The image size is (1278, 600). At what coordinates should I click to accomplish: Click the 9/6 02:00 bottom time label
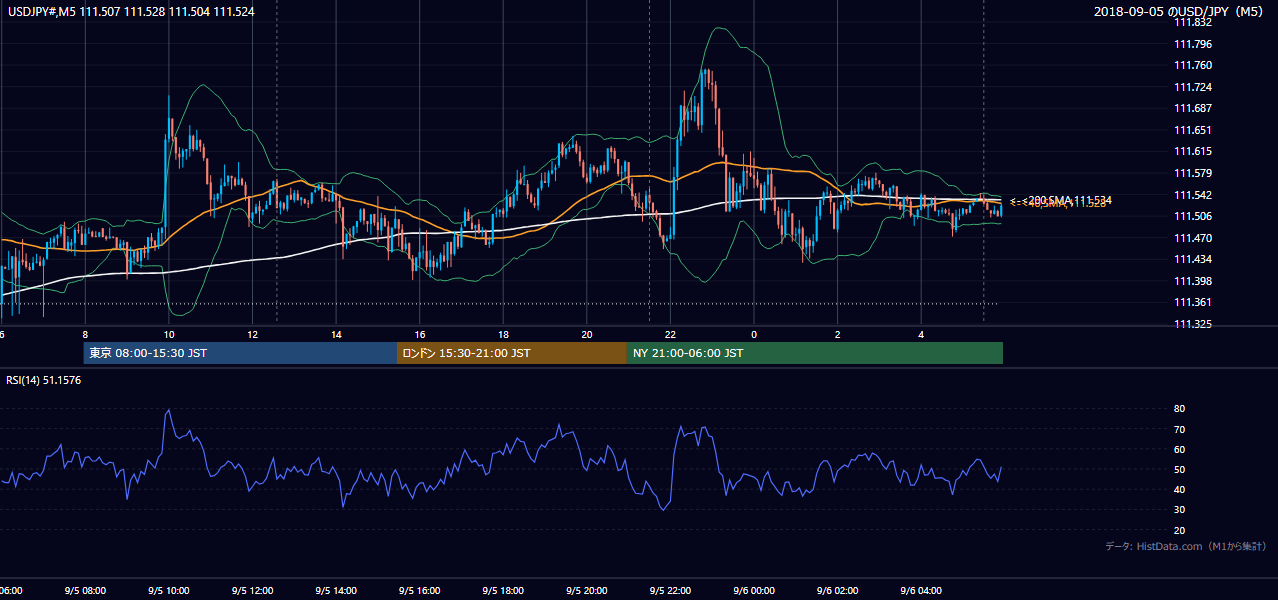836,591
